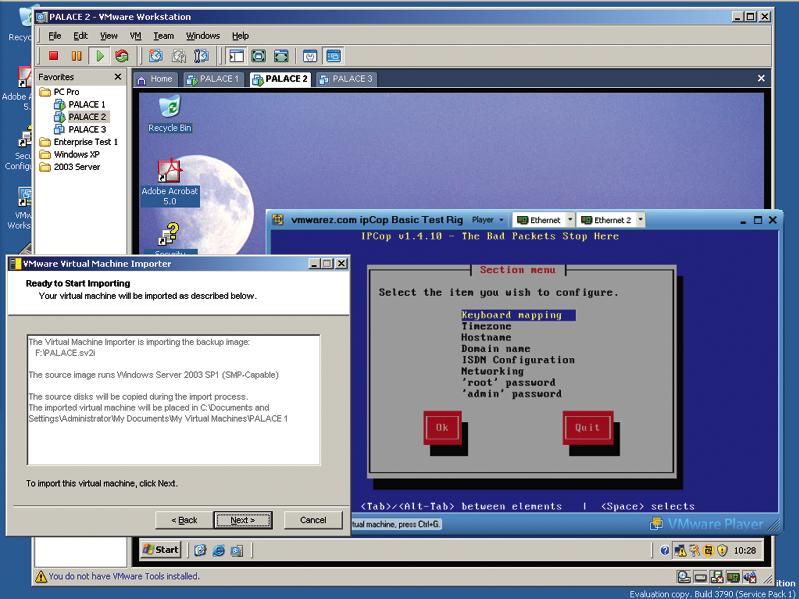Click the yellow circular sync tray icon
Viewport: 799px width, 599px height.
(x=708, y=550)
